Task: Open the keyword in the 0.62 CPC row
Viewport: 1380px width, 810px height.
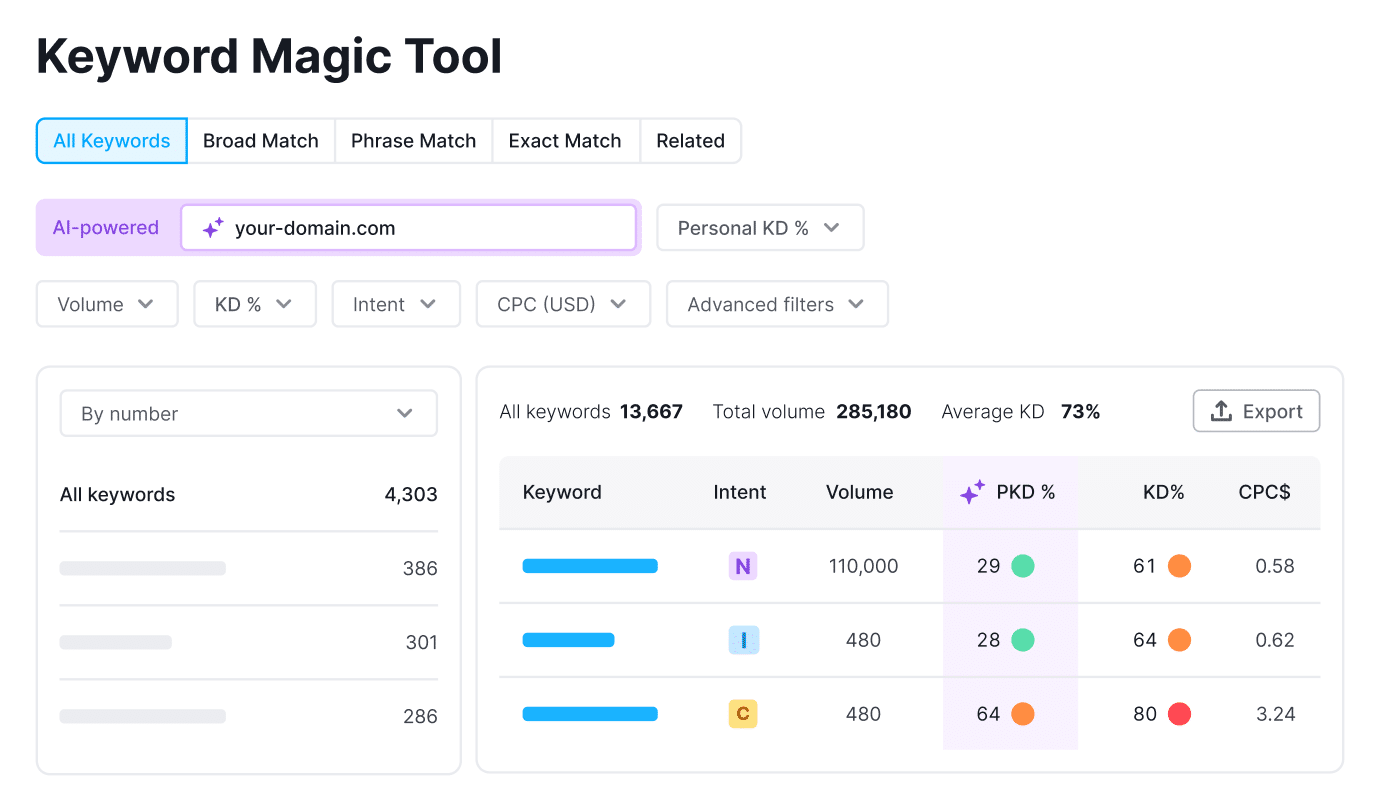Action: pos(568,640)
